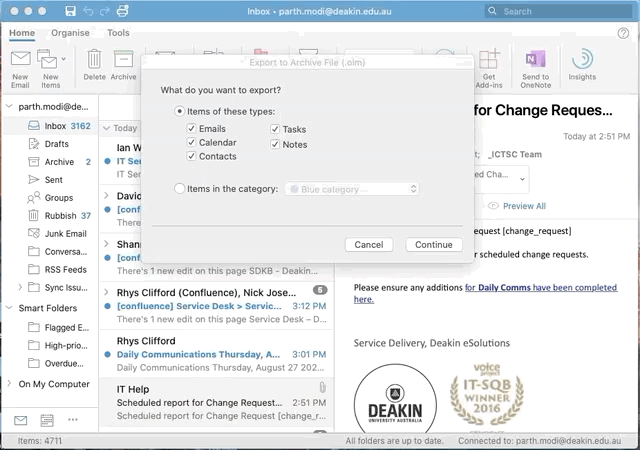Collapse the Smart Folders section
The height and width of the screenshot is (450, 640).
[9, 308]
